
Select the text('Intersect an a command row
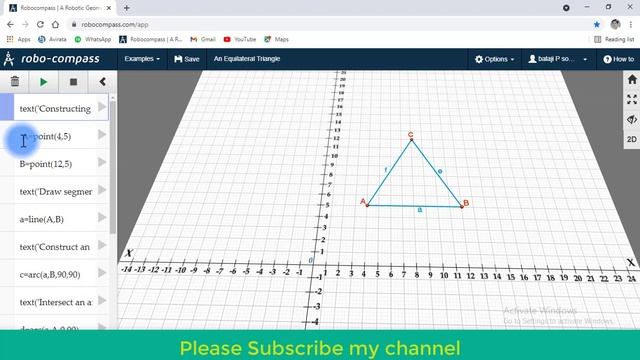pyautogui.click(x=55, y=302)
